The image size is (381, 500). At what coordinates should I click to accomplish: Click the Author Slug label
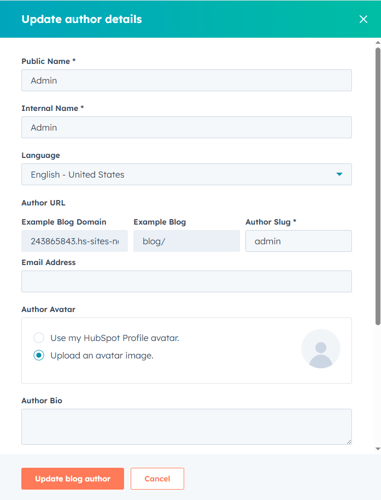[x=271, y=222]
